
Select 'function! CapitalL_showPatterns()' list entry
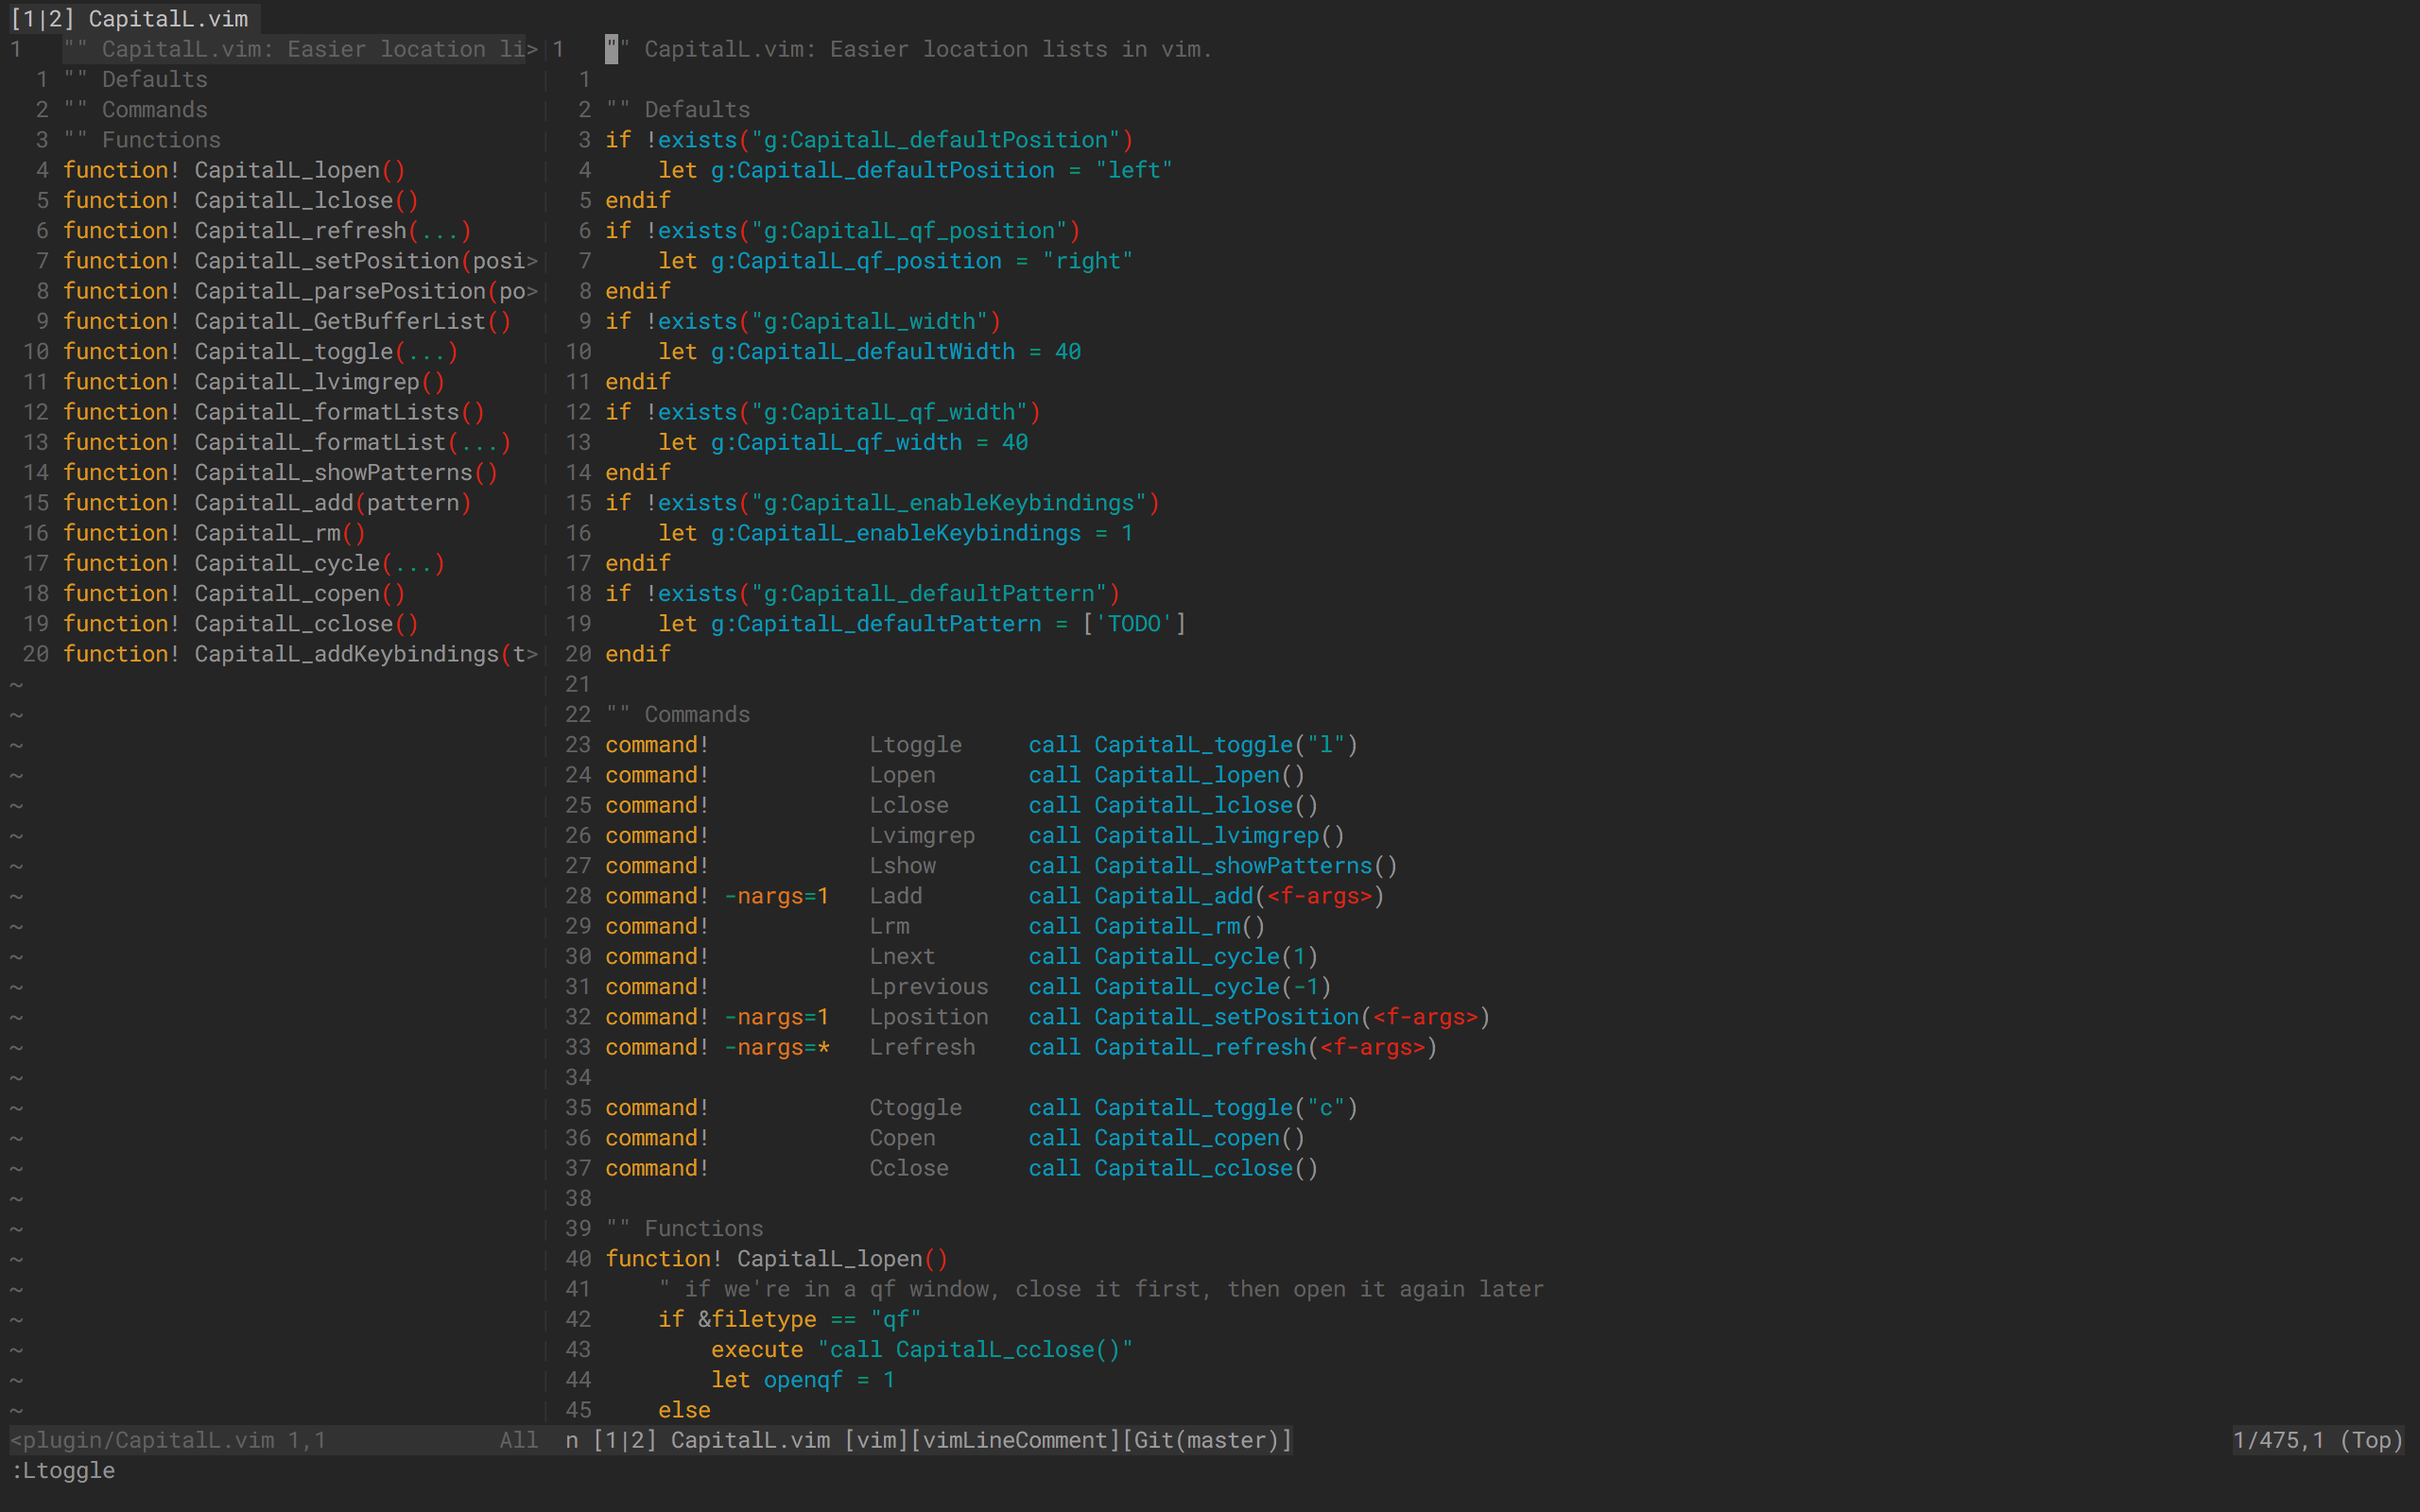point(280,472)
